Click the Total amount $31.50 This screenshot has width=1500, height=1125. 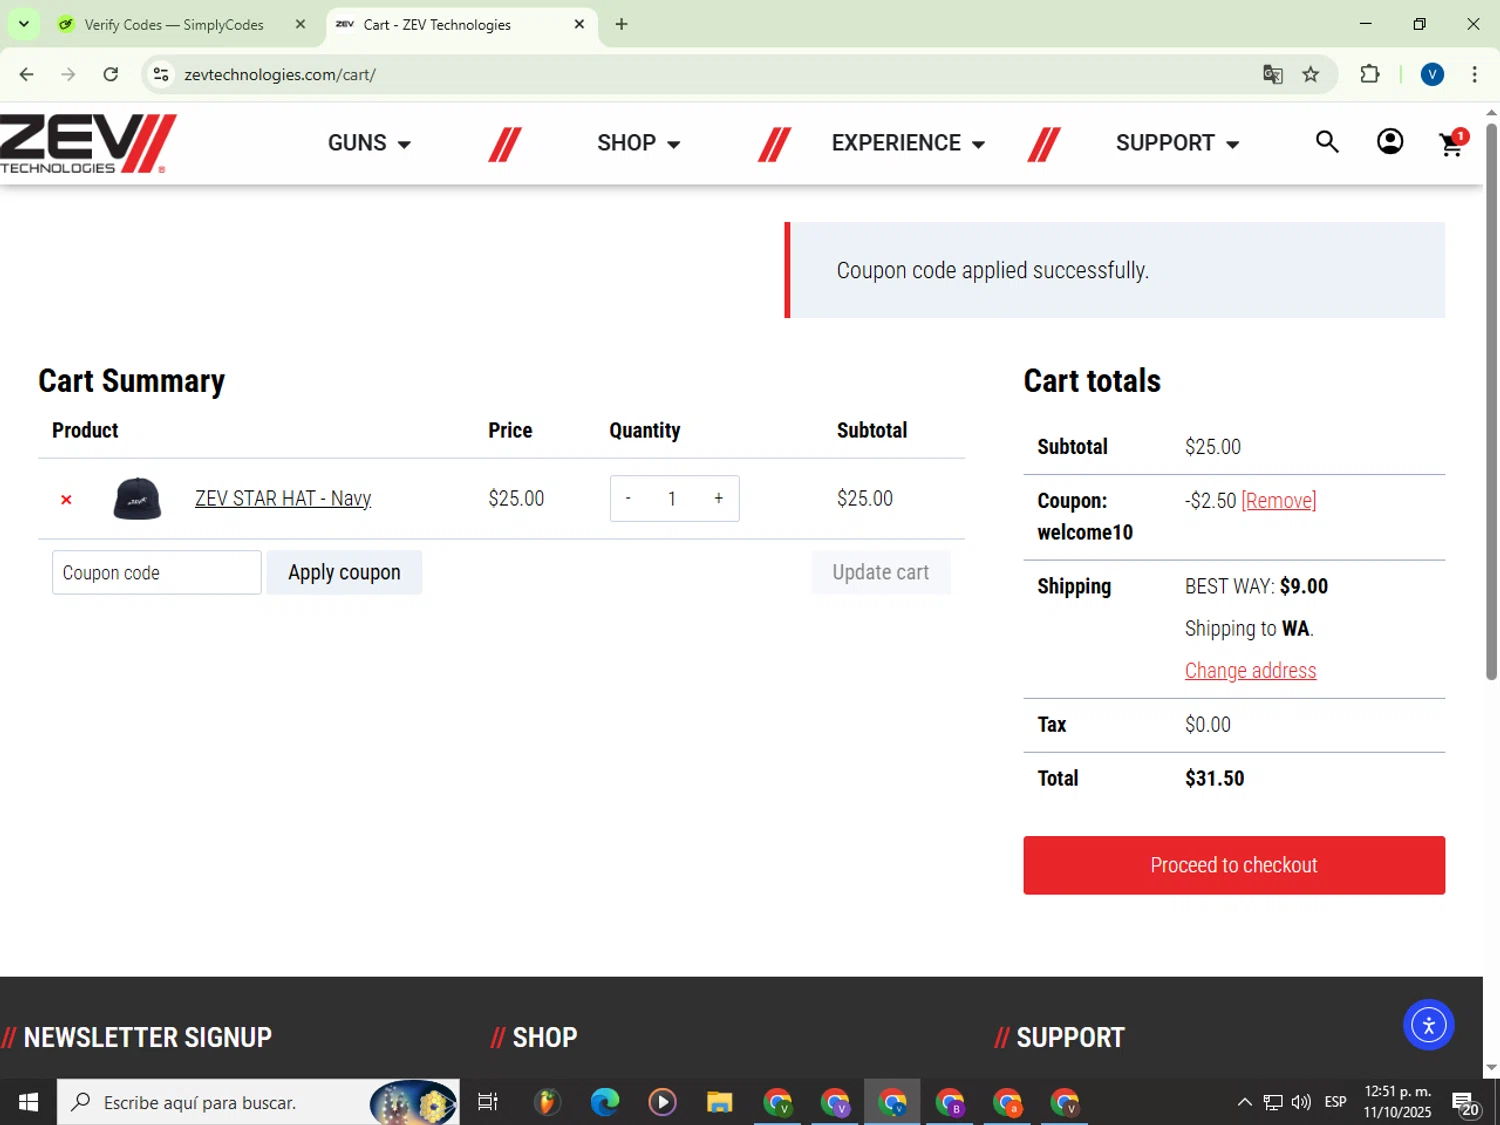[1215, 778]
